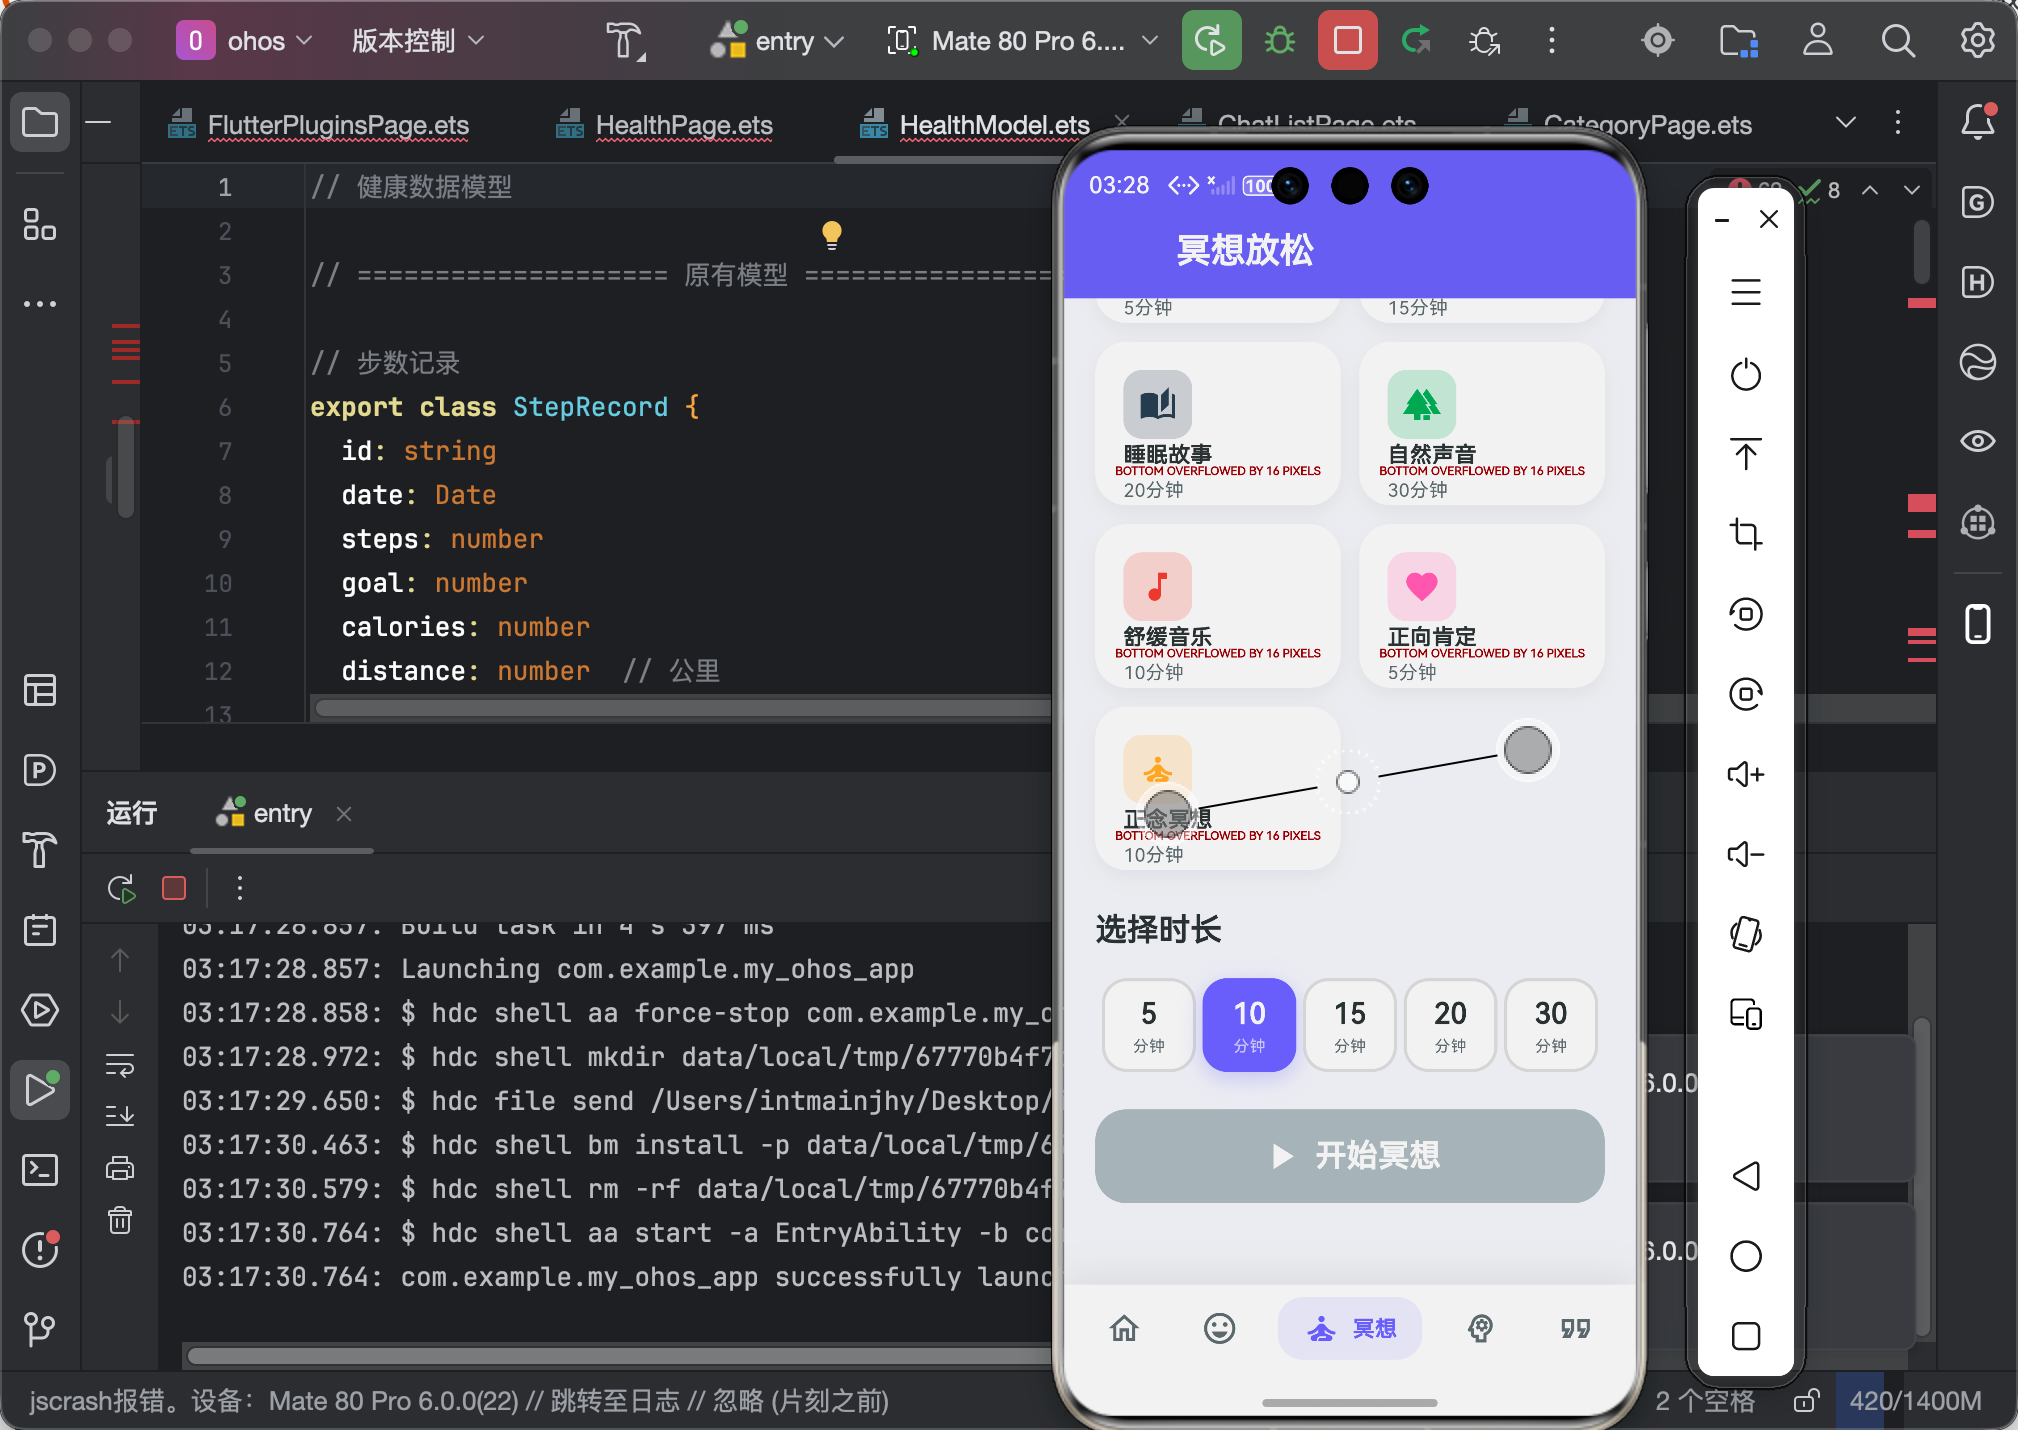
Task: Open the Git branch tool window
Action: coord(40,1330)
